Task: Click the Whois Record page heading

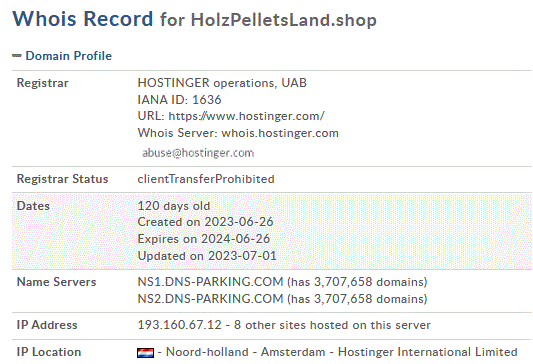Action: [83, 18]
